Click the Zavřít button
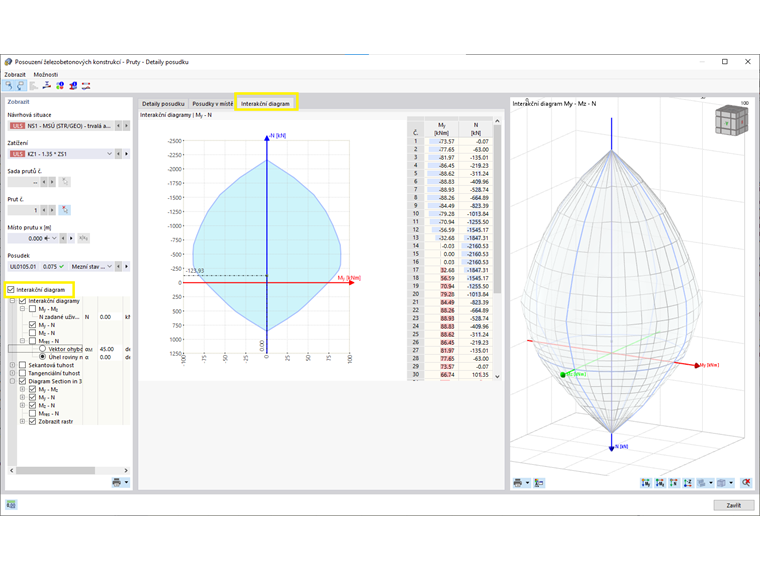Image resolution: width=760 pixels, height=570 pixels. click(x=733, y=505)
